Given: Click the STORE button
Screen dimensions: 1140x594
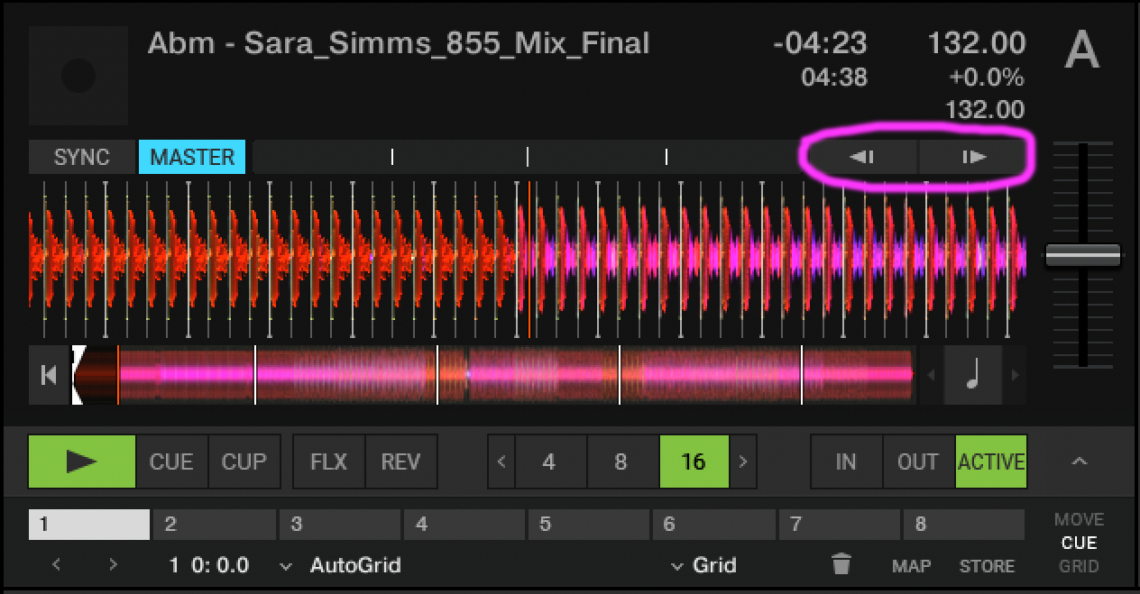Looking at the screenshot, I should coord(987,565).
